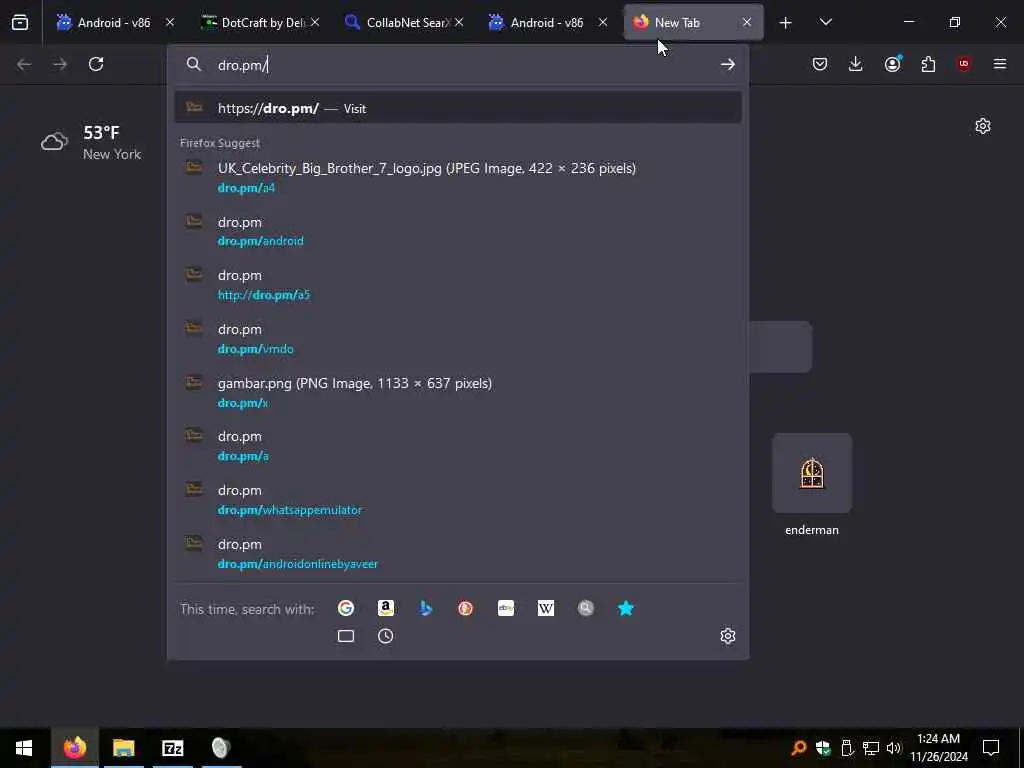Go back with the back arrow
Viewport: 1024px width, 768px height.
point(24,64)
